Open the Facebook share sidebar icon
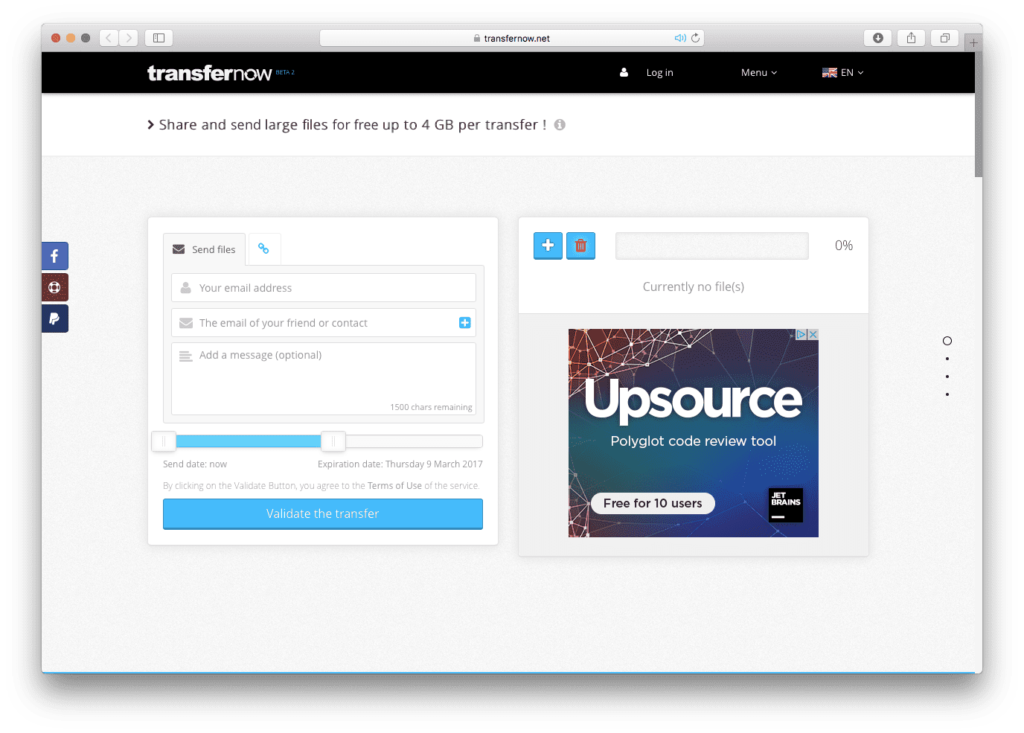Viewport: 1024px width, 733px height. pos(54,256)
